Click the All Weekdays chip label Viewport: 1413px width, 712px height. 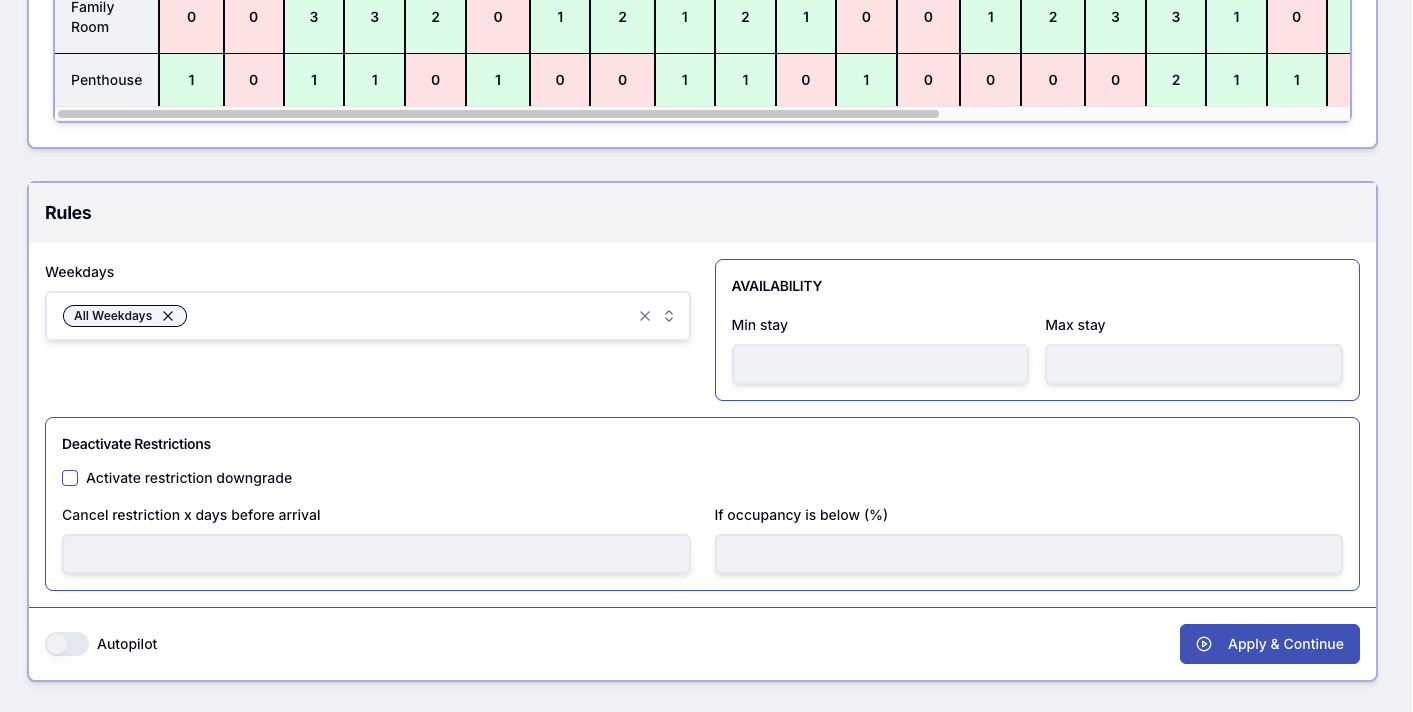tap(113, 316)
